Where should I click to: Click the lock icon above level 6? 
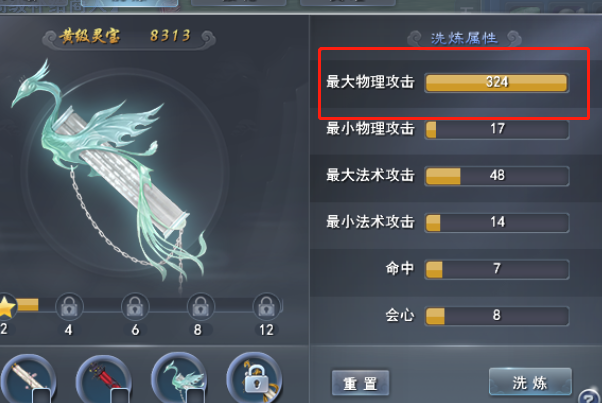135,307
